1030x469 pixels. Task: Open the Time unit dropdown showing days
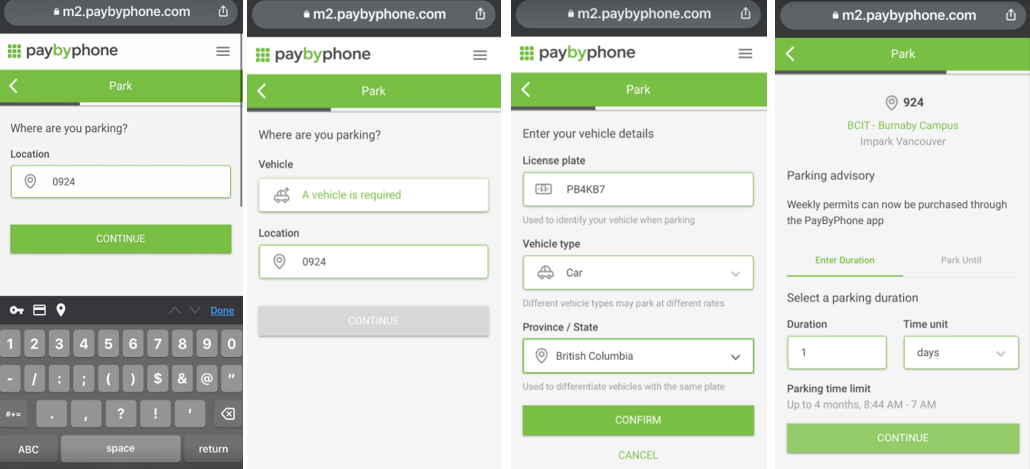coord(962,353)
